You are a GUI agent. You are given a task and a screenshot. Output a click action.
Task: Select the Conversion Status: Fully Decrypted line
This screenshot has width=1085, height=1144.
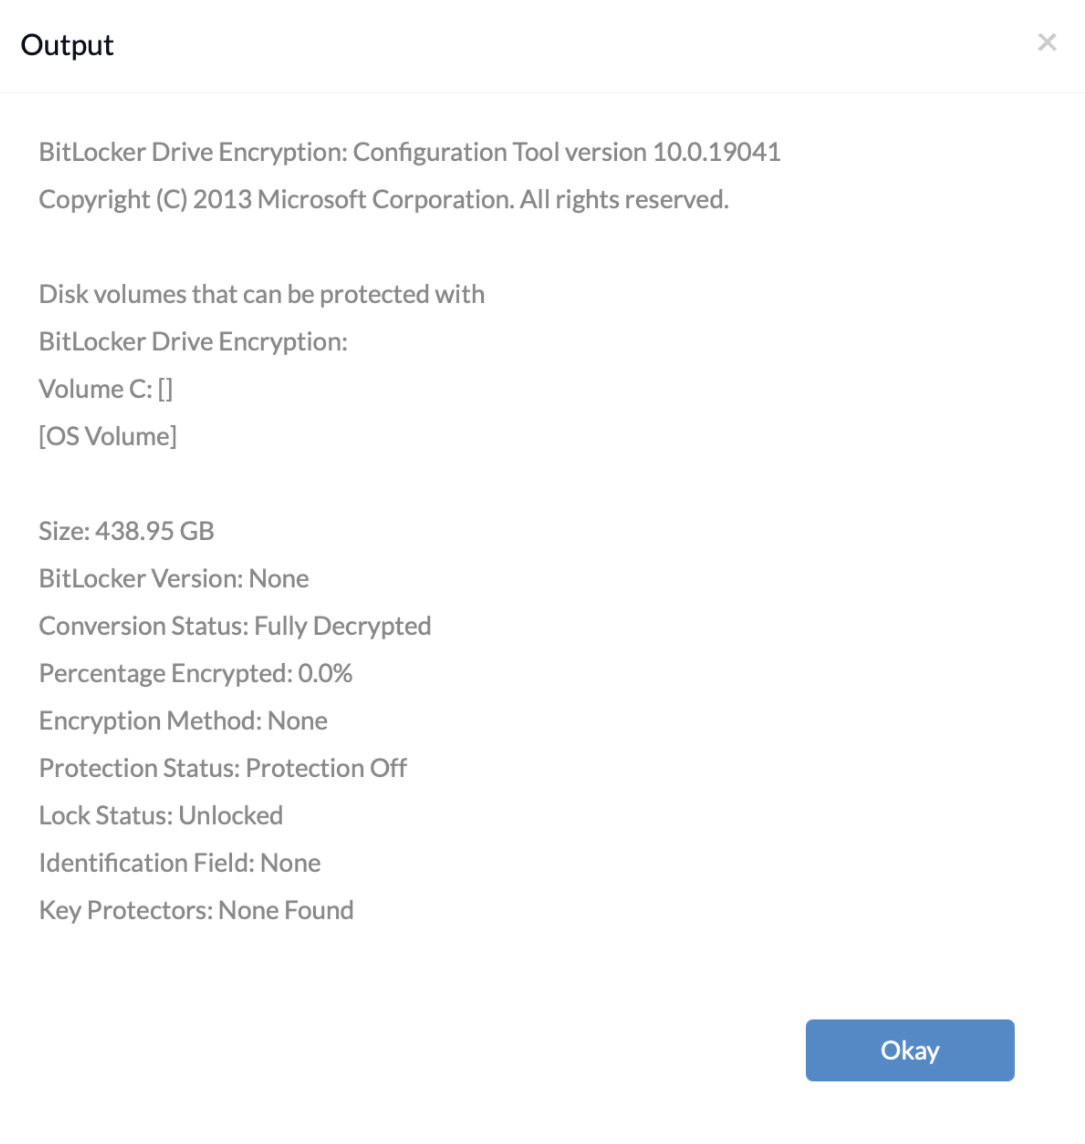coord(234,626)
